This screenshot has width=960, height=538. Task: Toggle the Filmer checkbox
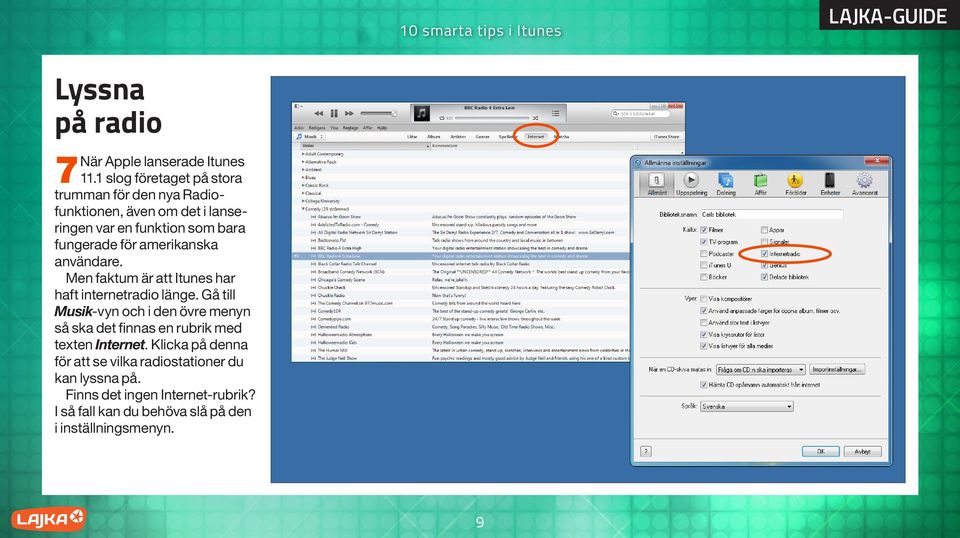click(x=703, y=230)
